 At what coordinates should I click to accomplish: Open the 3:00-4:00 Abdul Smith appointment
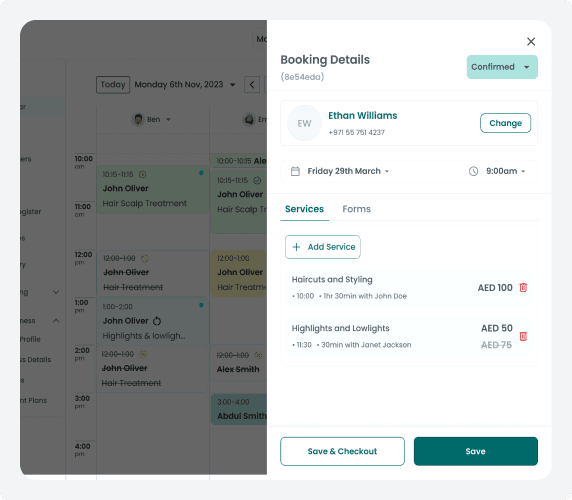pos(239,409)
